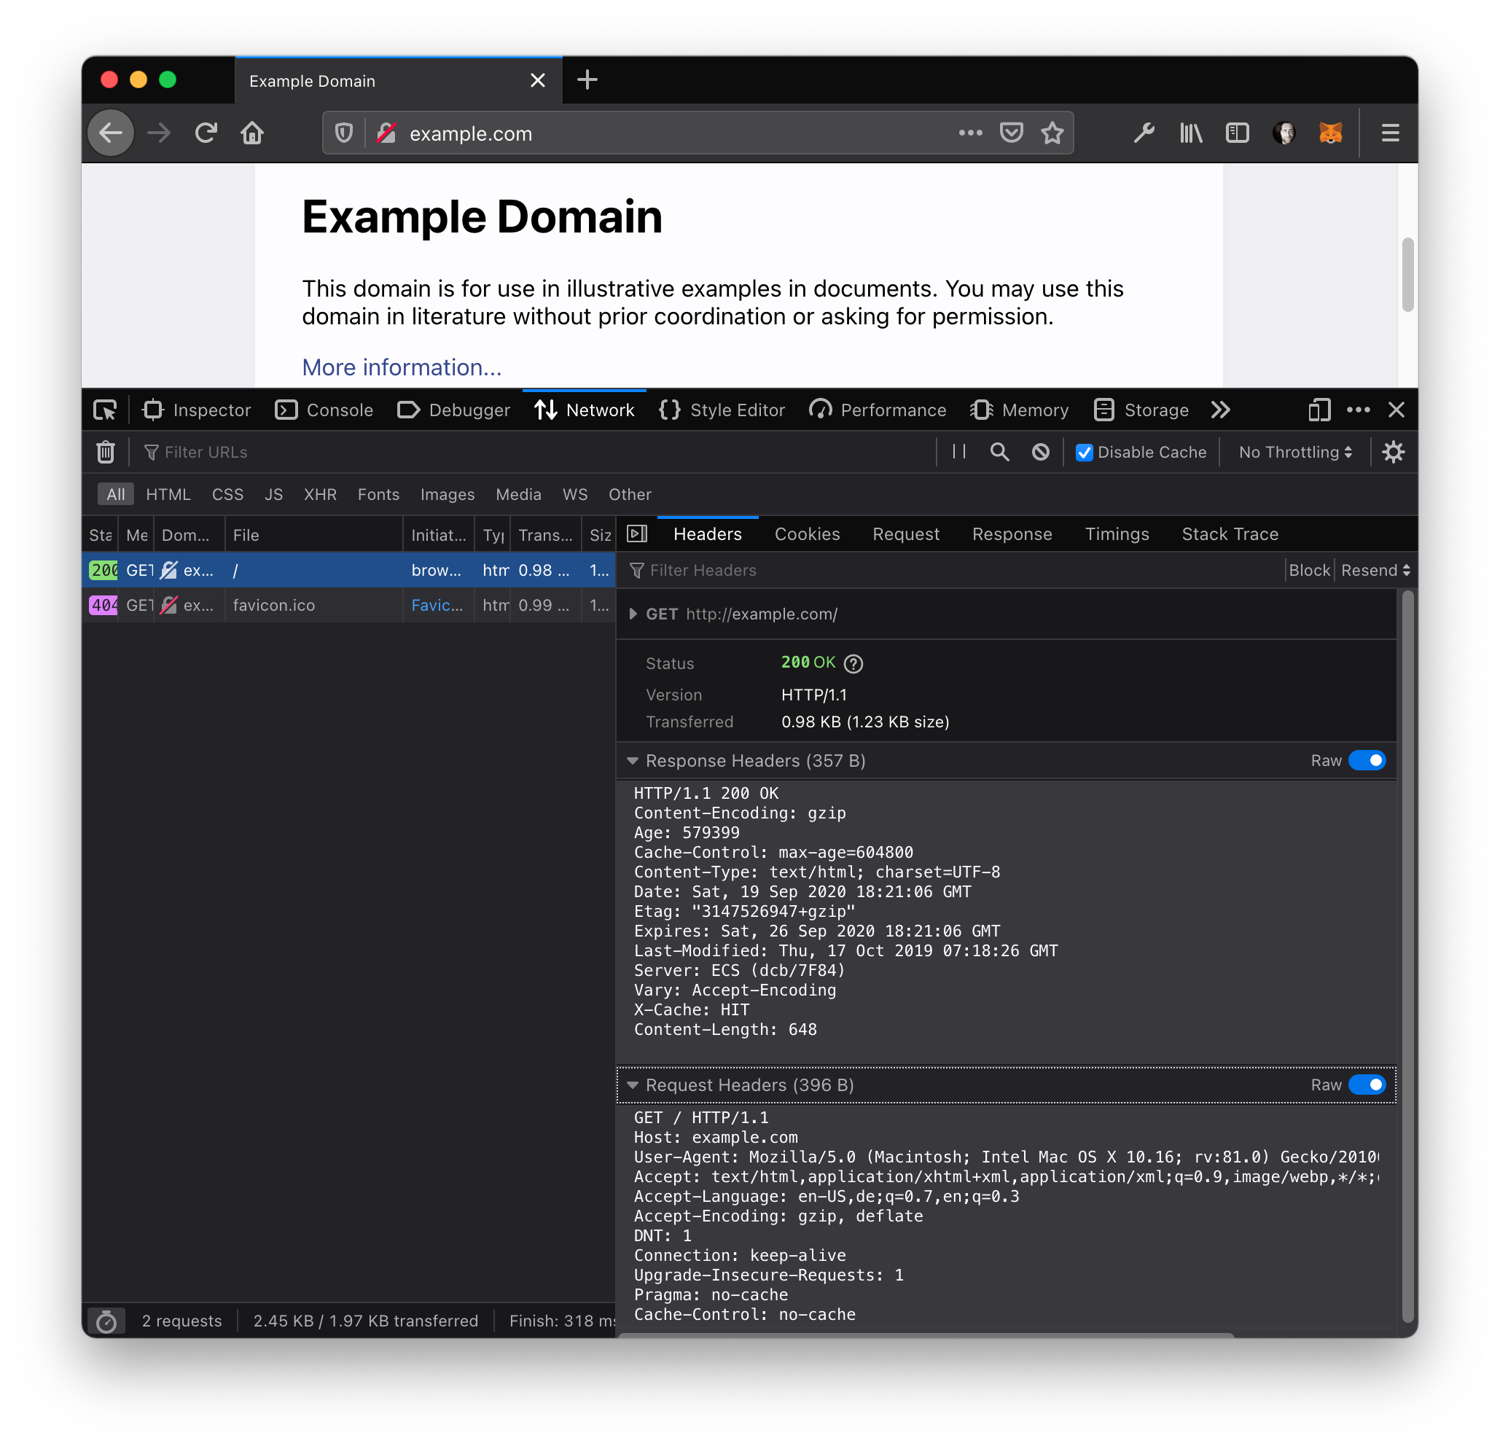Click the tracking protection shield icon

[343, 132]
